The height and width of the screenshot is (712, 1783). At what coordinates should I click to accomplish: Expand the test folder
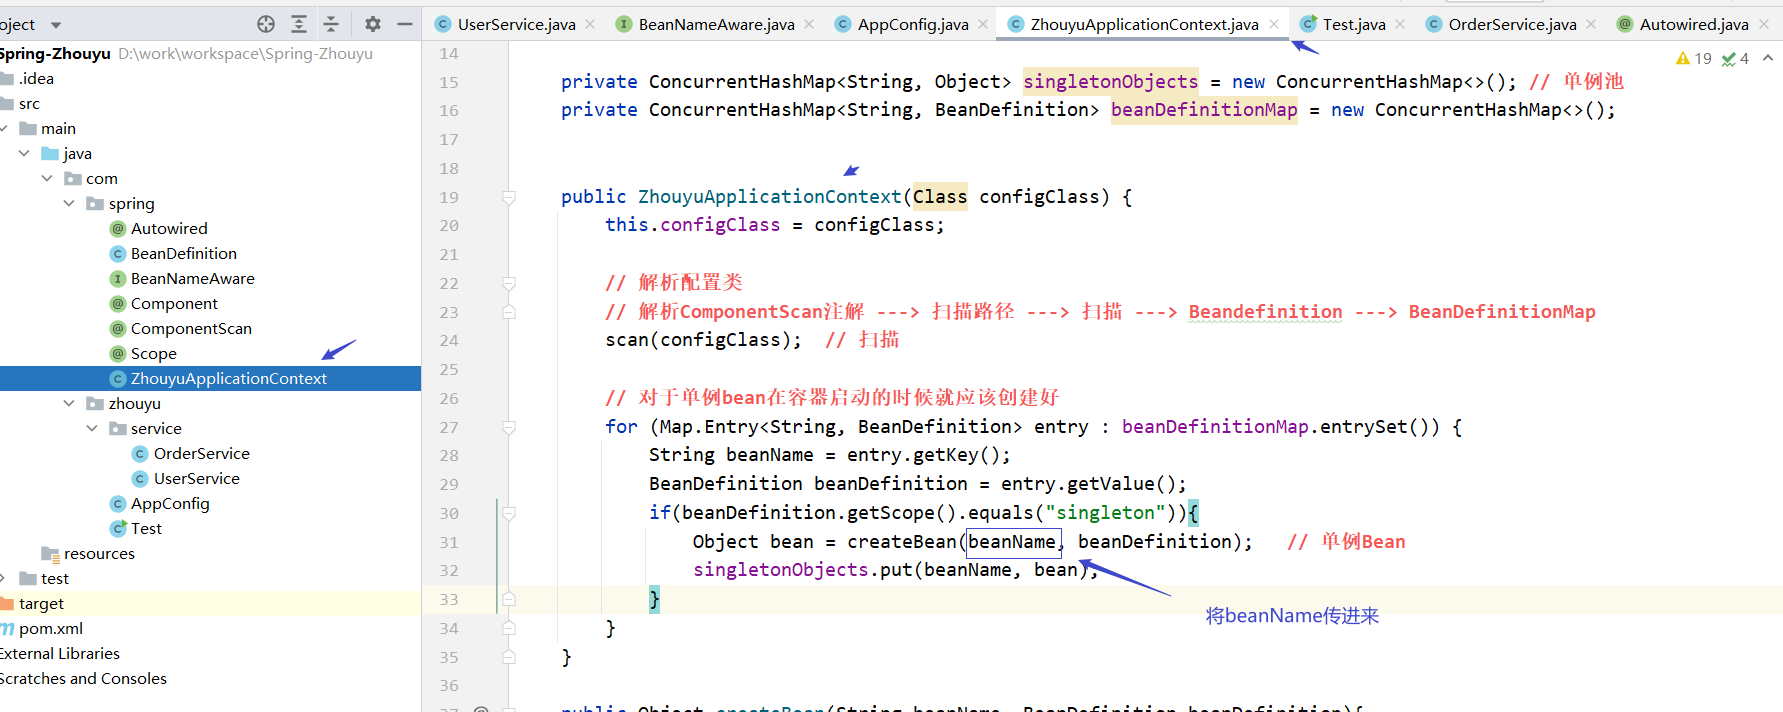[x=3, y=578]
